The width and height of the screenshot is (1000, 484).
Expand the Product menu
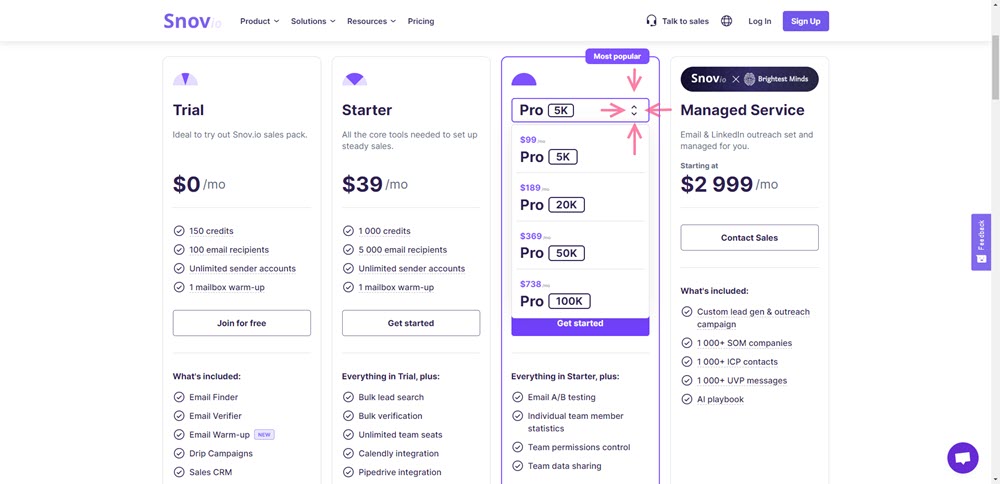pyautogui.click(x=260, y=21)
